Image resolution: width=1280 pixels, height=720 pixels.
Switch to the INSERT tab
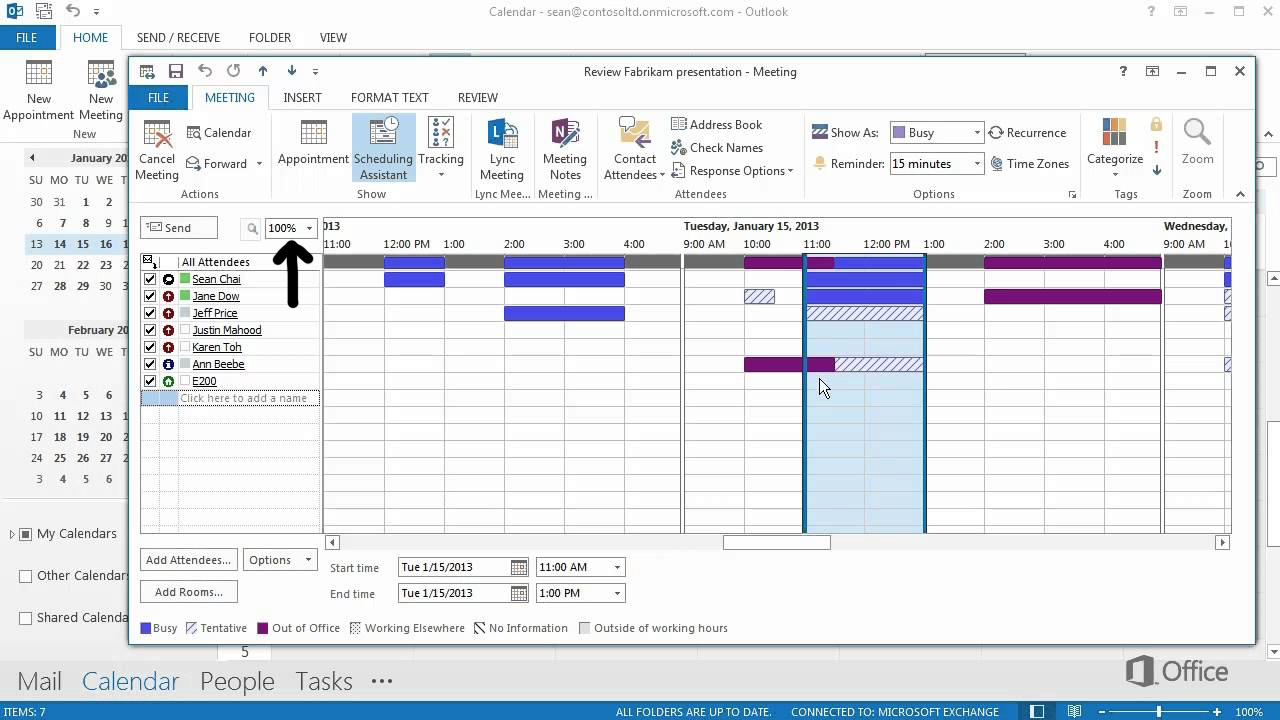[302, 98]
